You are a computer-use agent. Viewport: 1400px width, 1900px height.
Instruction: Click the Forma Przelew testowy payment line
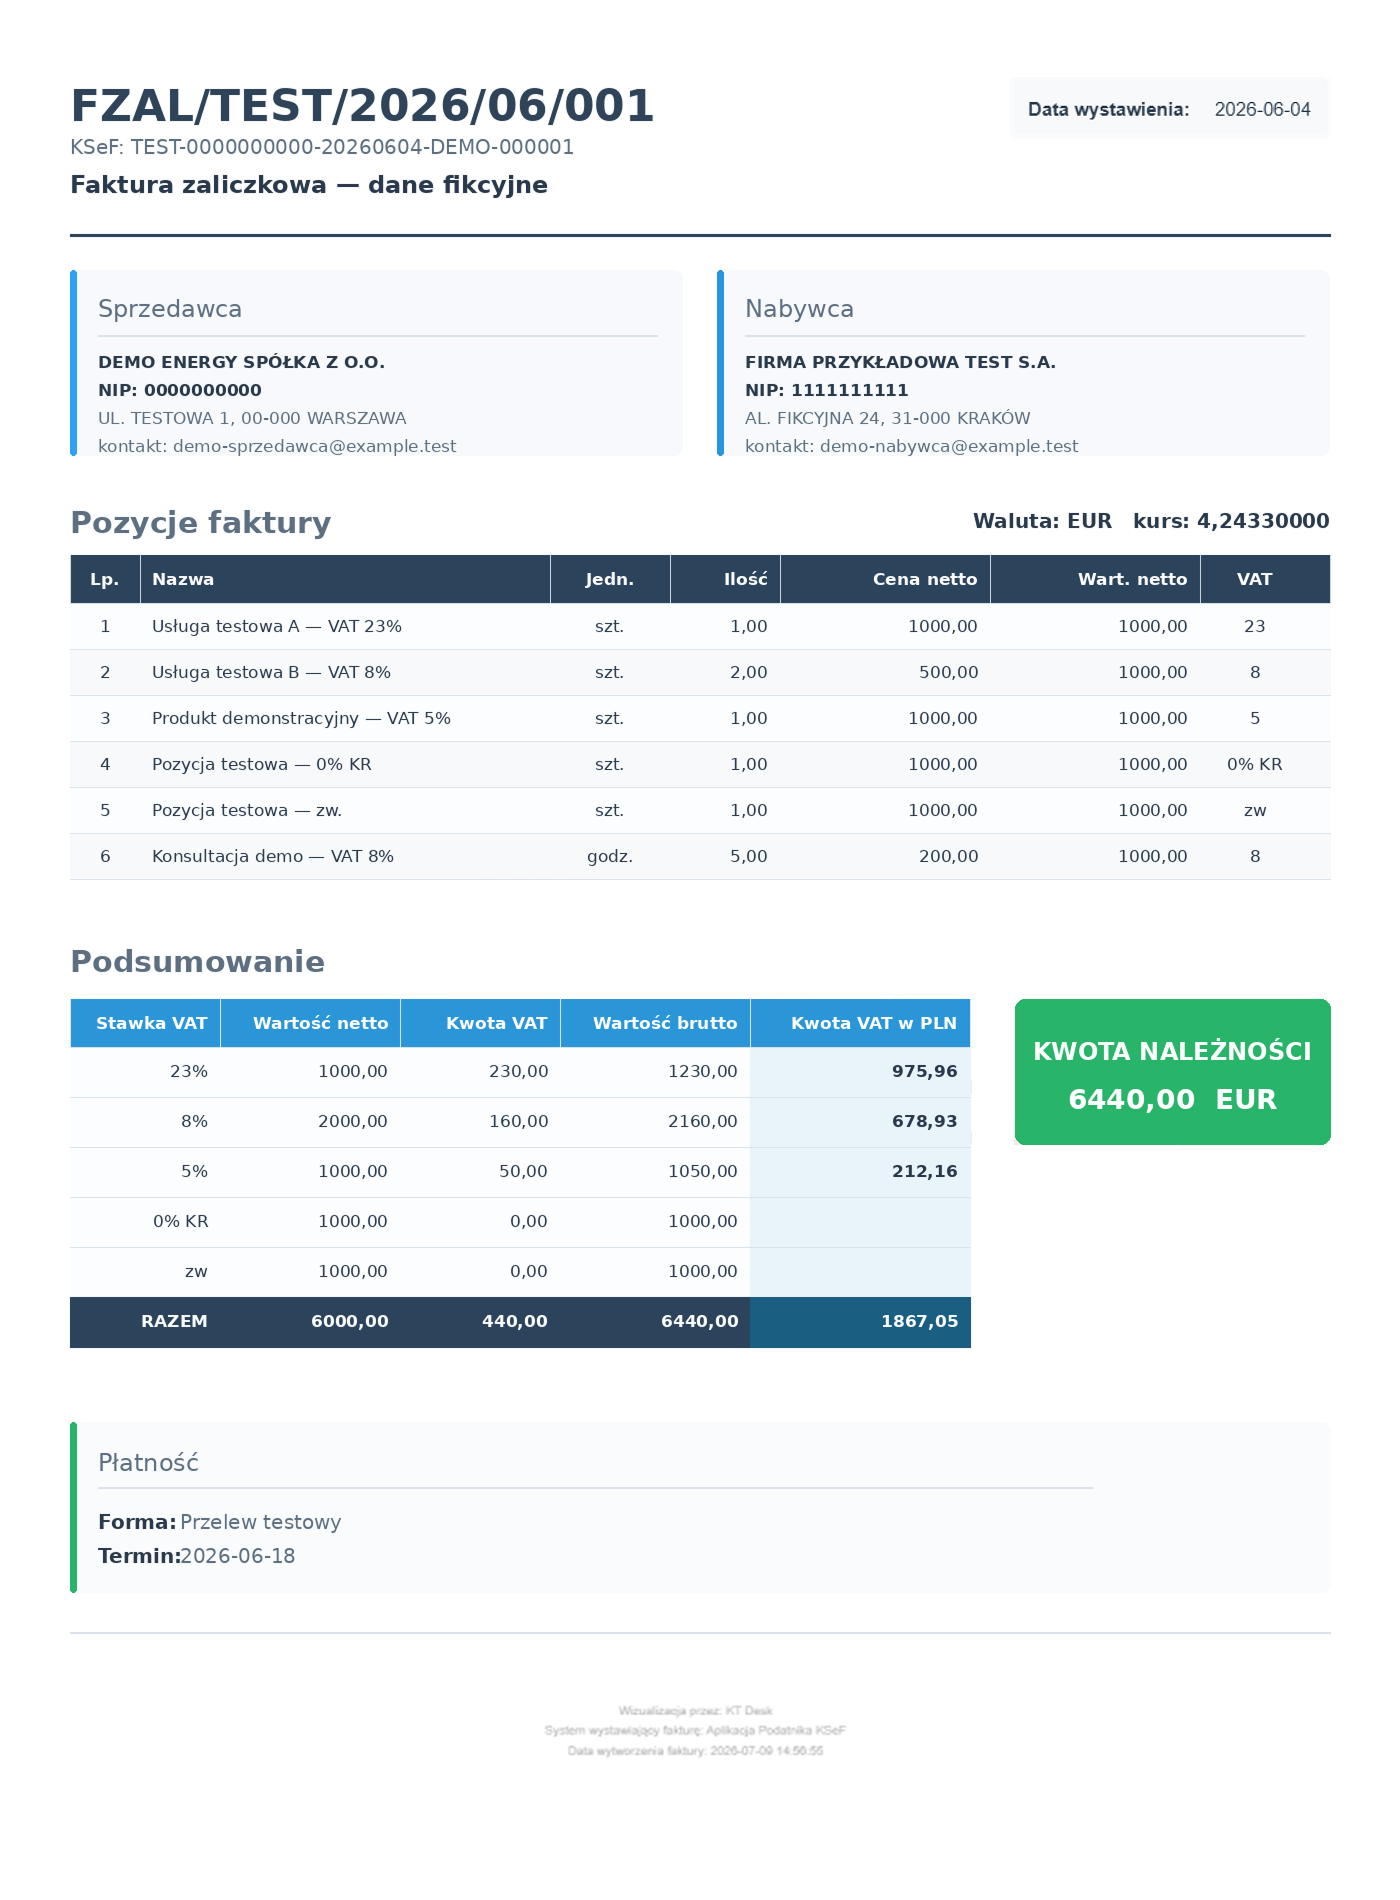(x=220, y=1522)
